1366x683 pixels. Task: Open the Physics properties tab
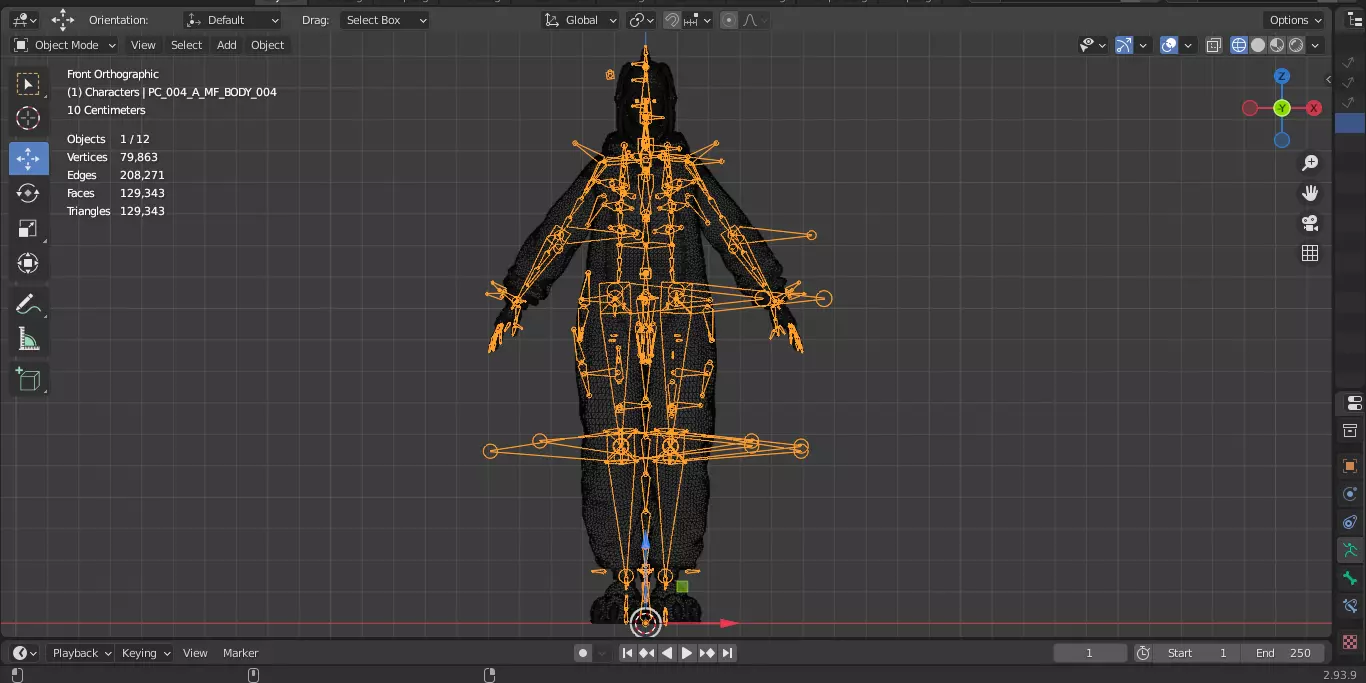[1350, 494]
